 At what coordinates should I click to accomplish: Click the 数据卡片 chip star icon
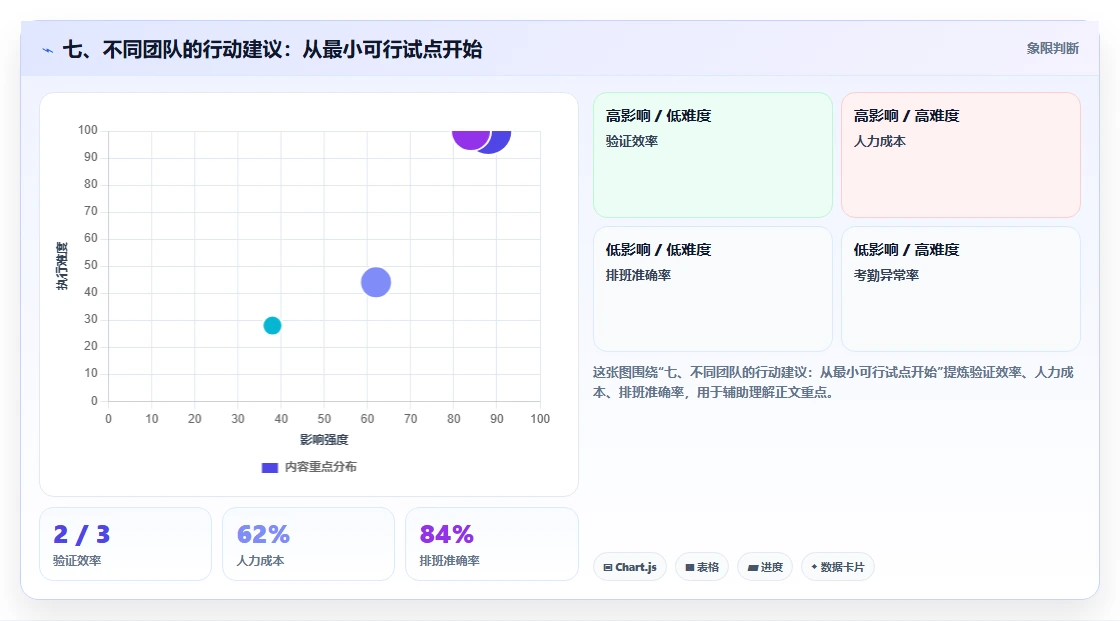pyautogui.click(x=814, y=567)
